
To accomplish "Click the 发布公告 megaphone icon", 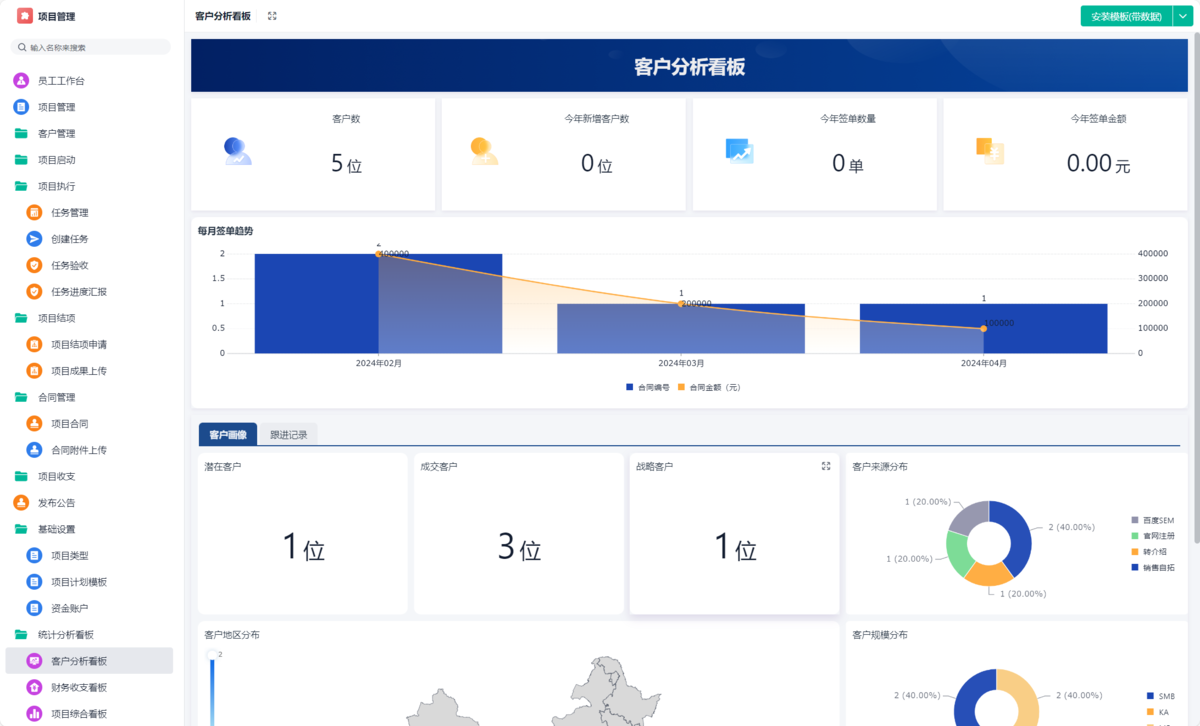I will coord(20,502).
